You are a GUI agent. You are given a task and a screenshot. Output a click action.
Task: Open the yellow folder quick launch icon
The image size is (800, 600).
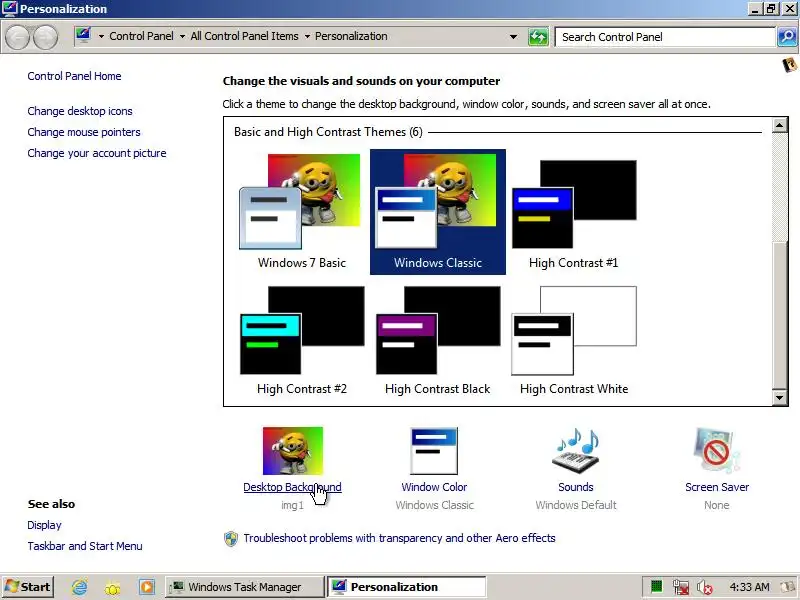[x=113, y=588]
